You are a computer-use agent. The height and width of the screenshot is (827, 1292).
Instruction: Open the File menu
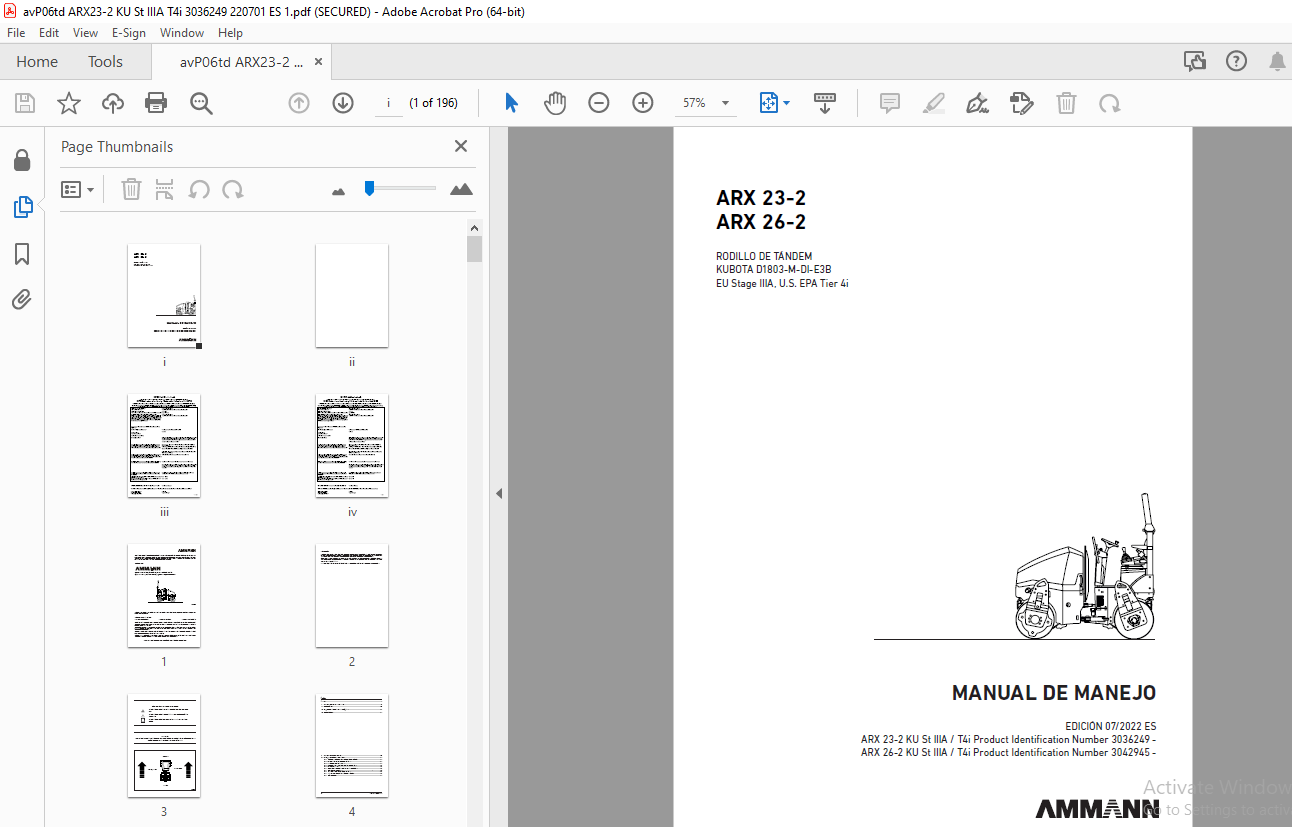point(16,33)
